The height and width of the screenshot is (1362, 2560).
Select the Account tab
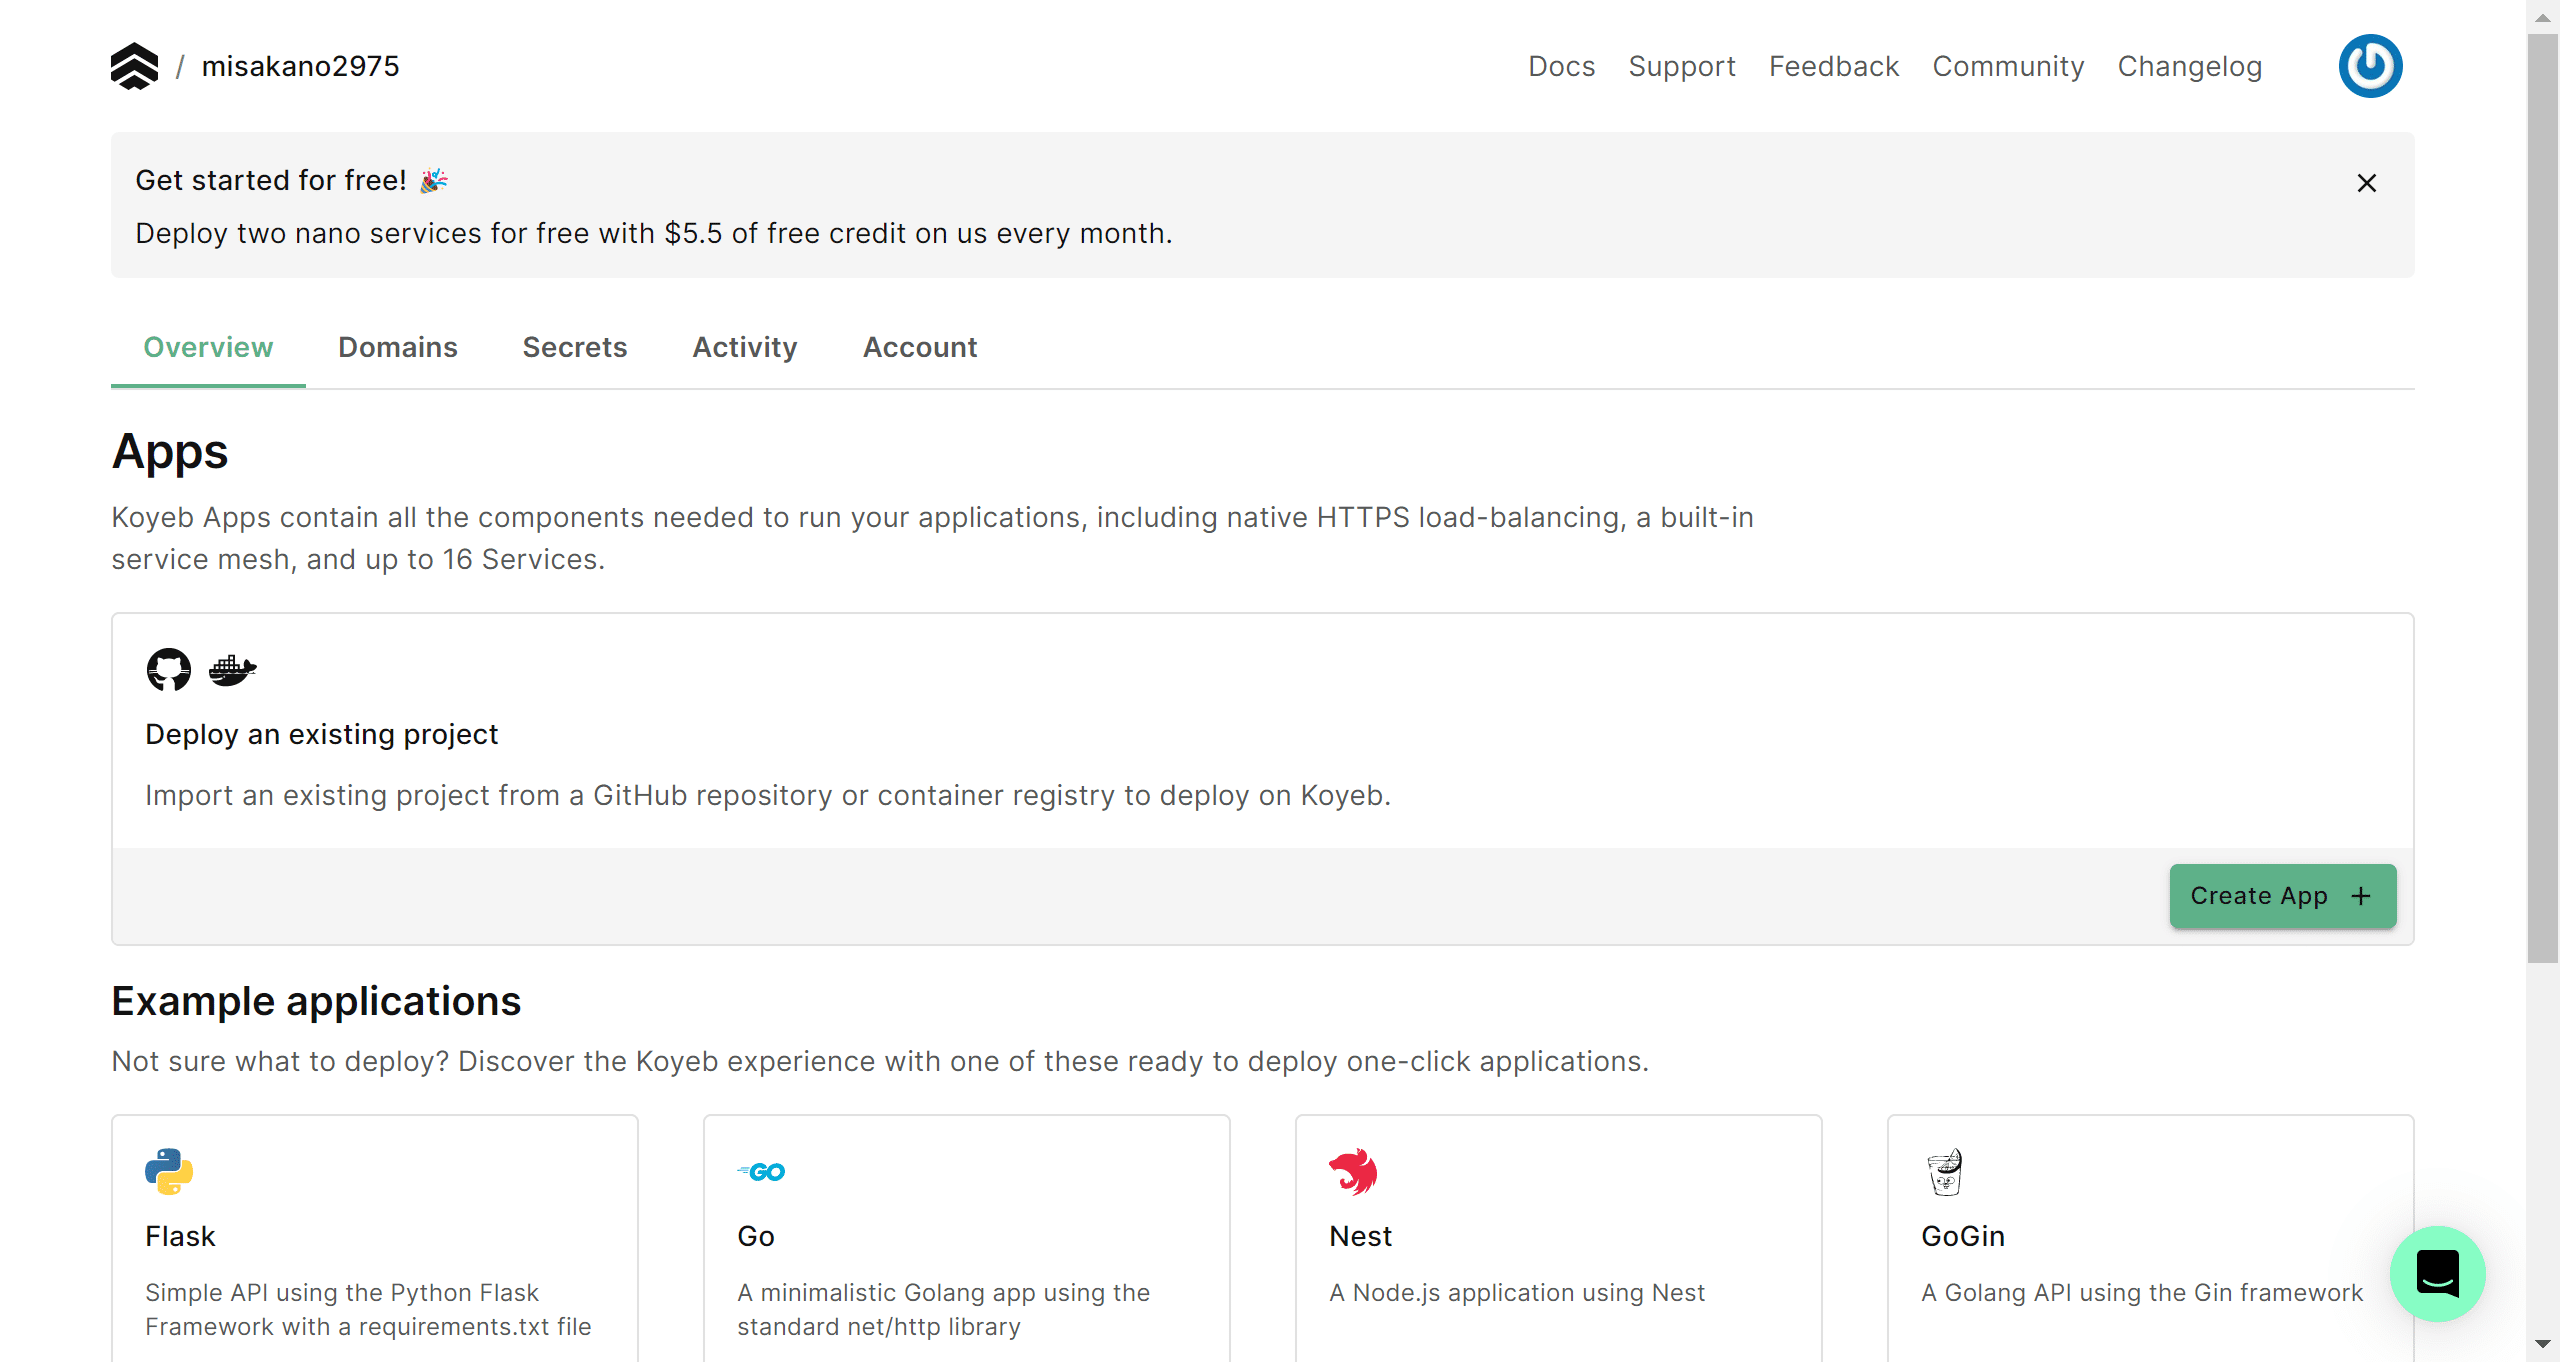point(920,347)
